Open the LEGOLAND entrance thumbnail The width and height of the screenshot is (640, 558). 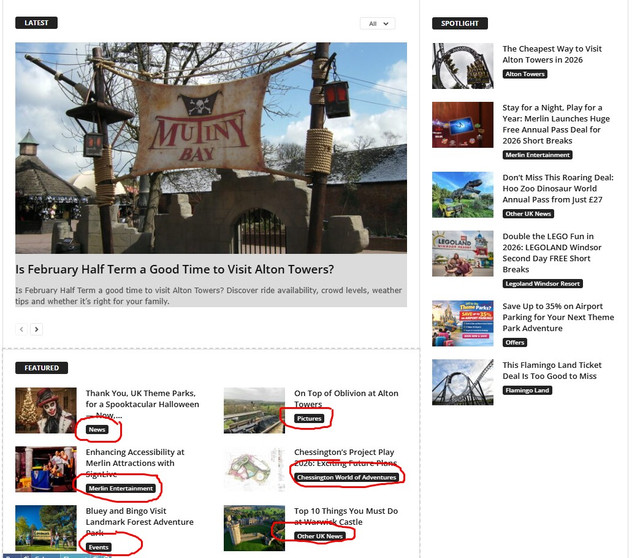(463, 253)
